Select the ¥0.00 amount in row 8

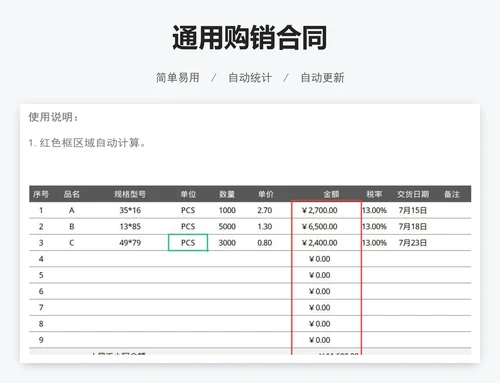pyautogui.click(x=319, y=324)
